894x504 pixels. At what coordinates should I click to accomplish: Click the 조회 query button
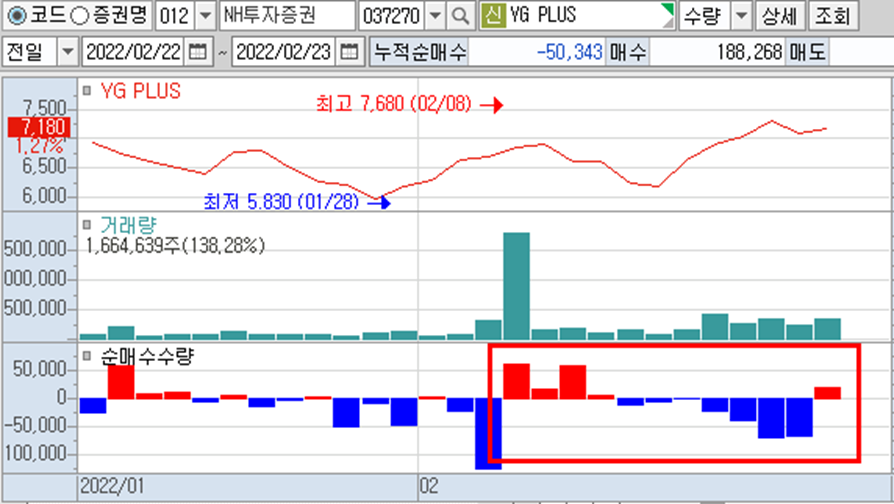click(833, 15)
